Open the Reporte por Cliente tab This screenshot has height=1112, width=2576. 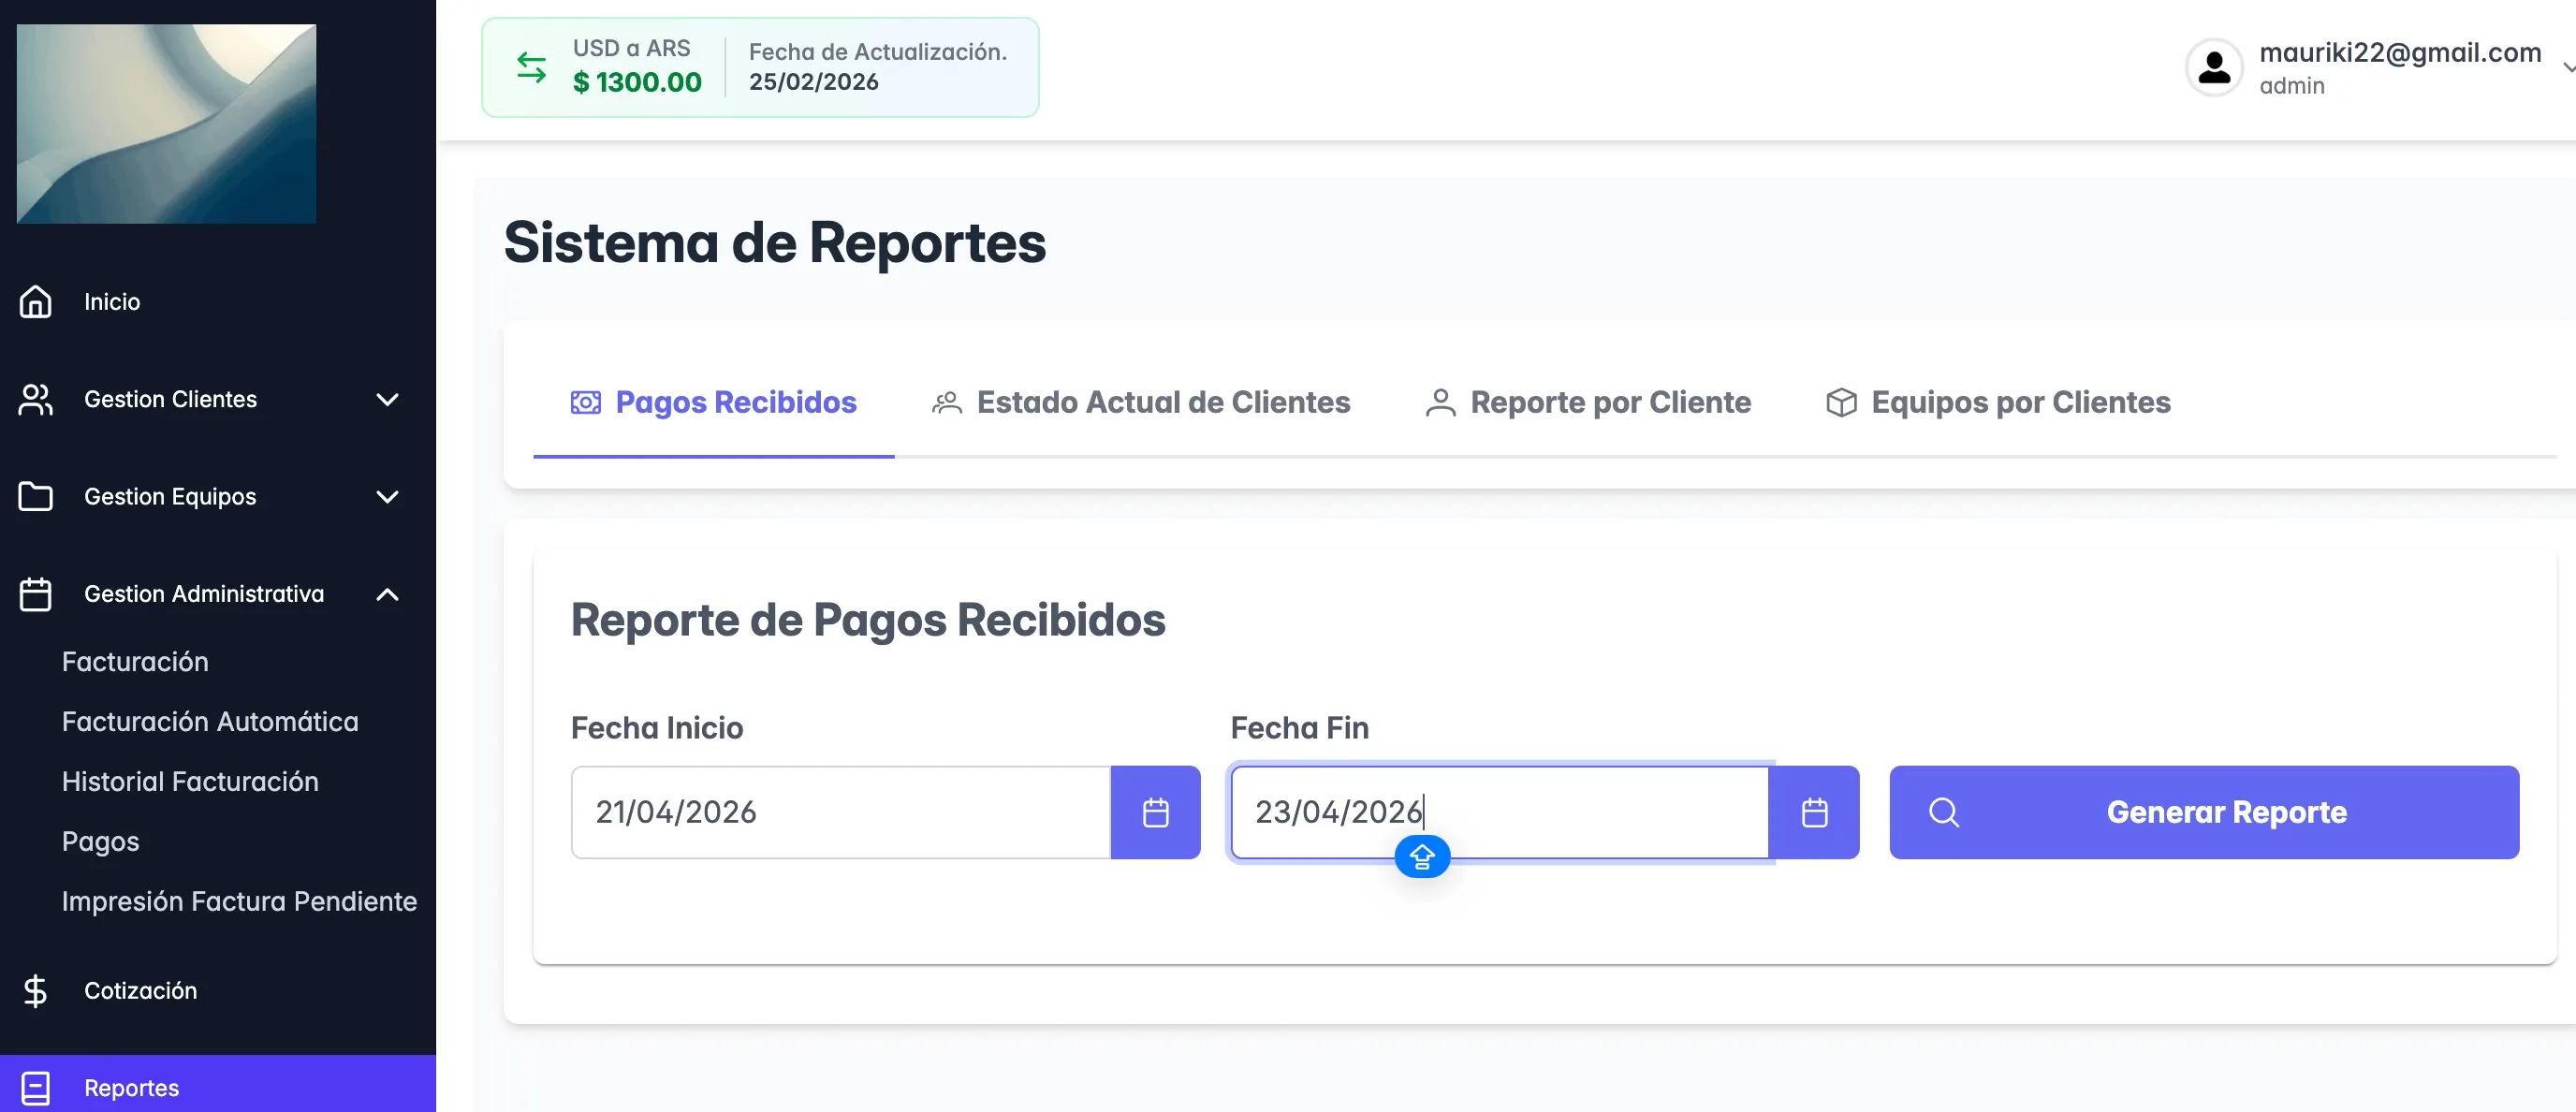pos(1588,402)
